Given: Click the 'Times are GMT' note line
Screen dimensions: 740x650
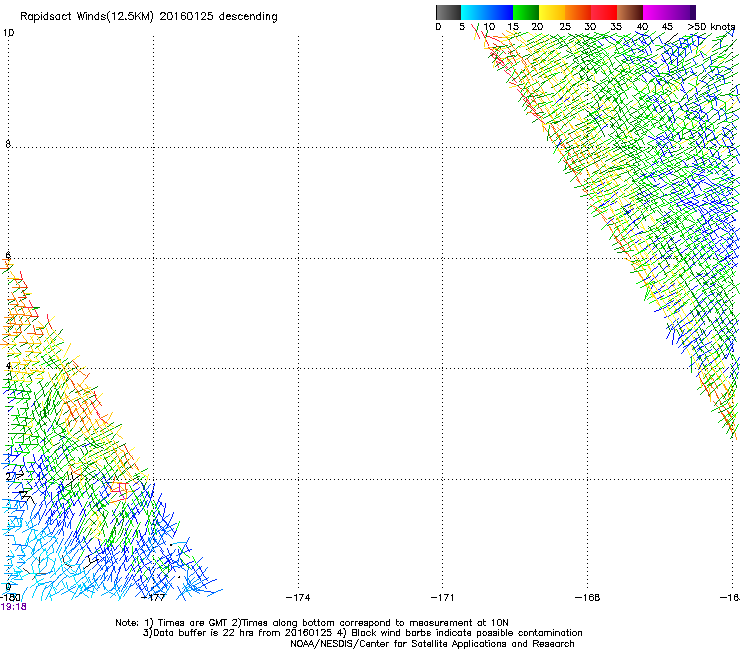Looking at the screenshot, I should (312, 623).
